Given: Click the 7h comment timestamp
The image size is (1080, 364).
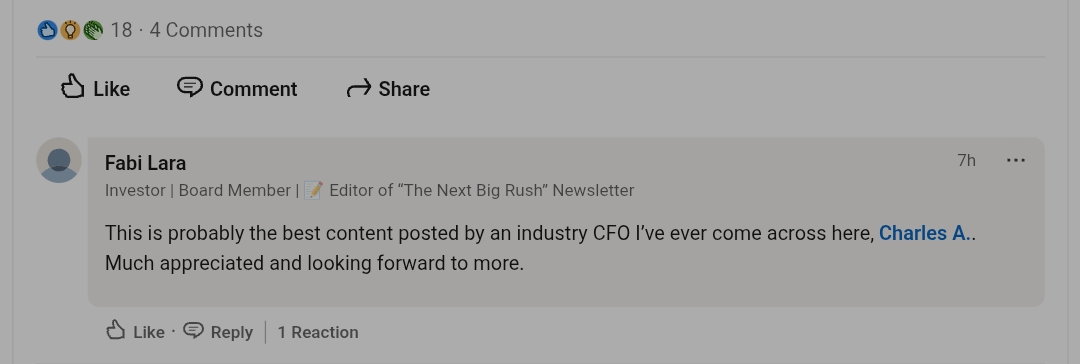Looking at the screenshot, I should (x=966, y=161).
